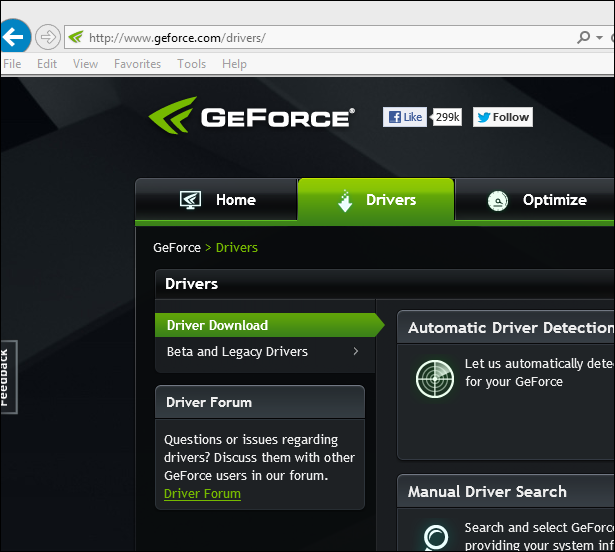Go back with the browser Back arrow

tap(15, 36)
